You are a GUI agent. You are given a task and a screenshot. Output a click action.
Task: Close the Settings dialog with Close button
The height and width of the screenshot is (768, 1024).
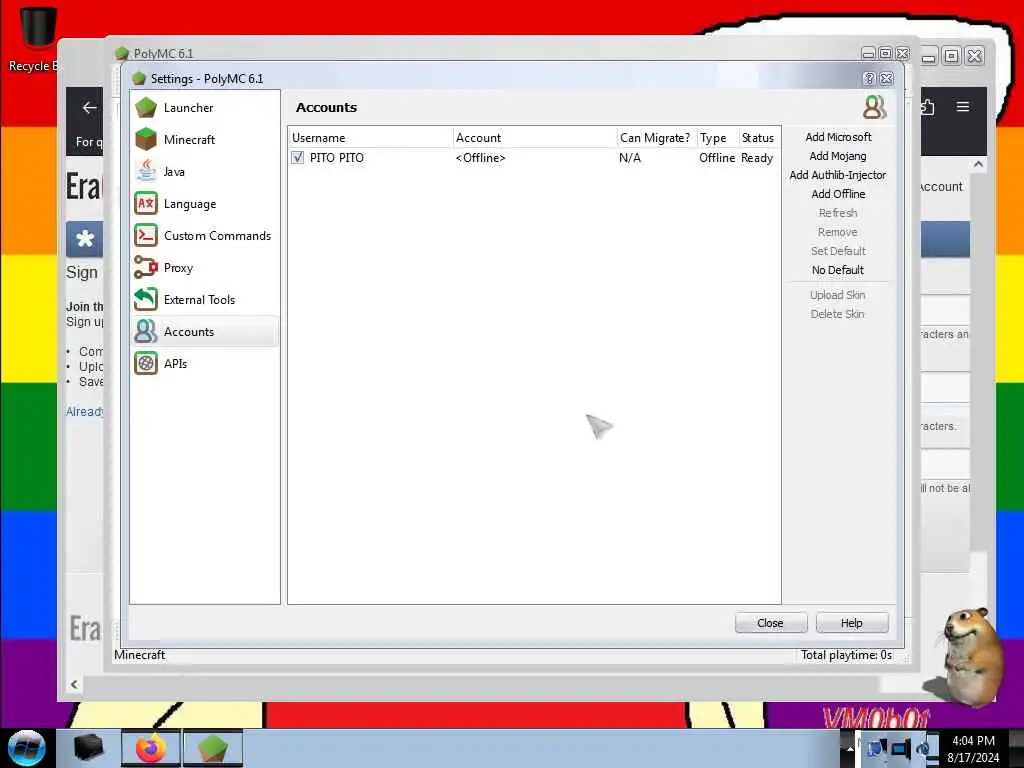pos(771,623)
